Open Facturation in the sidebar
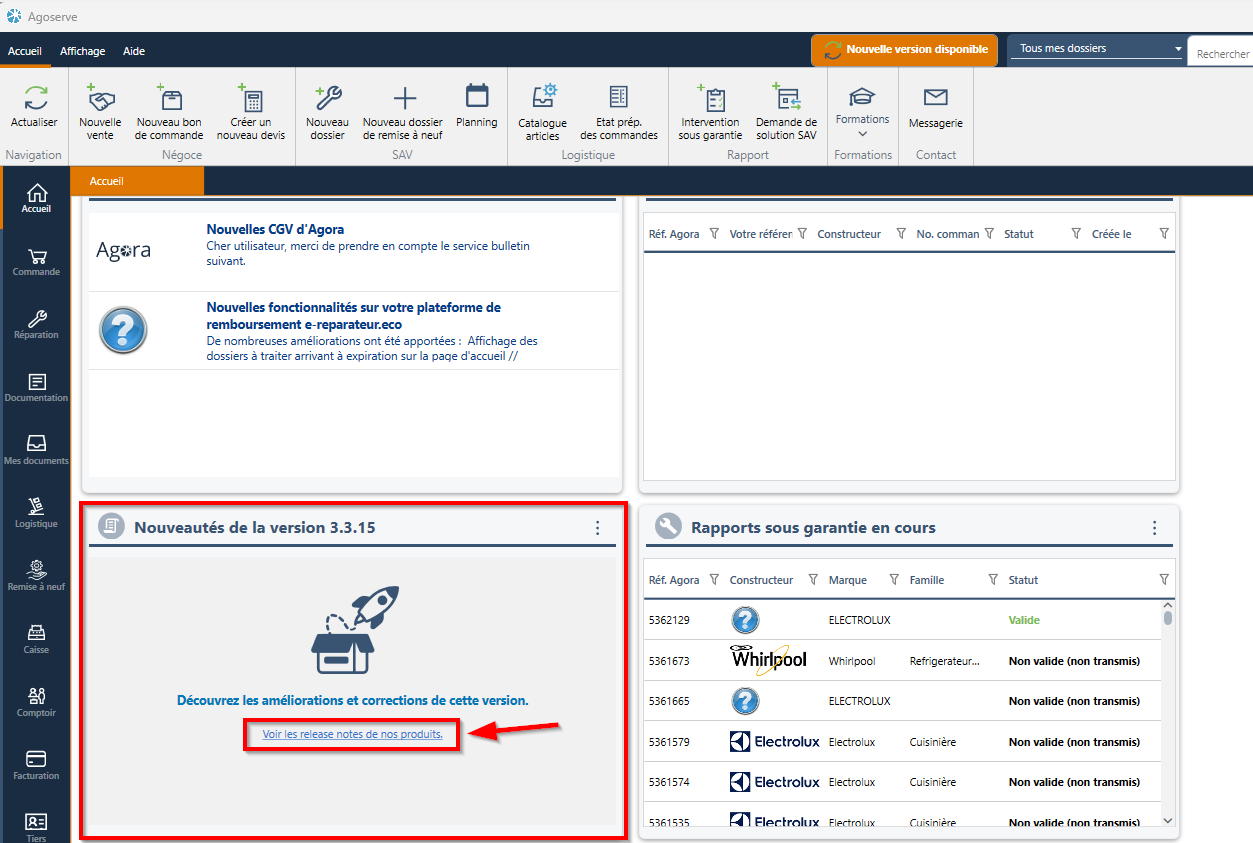 click(x=36, y=766)
